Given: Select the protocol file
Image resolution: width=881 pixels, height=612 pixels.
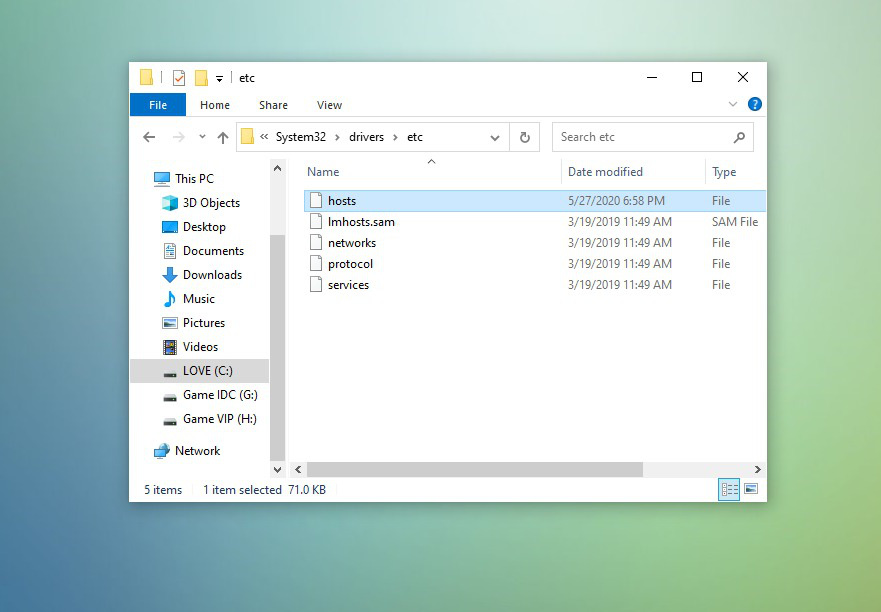Looking at the screenshot, I should point(534,264).
